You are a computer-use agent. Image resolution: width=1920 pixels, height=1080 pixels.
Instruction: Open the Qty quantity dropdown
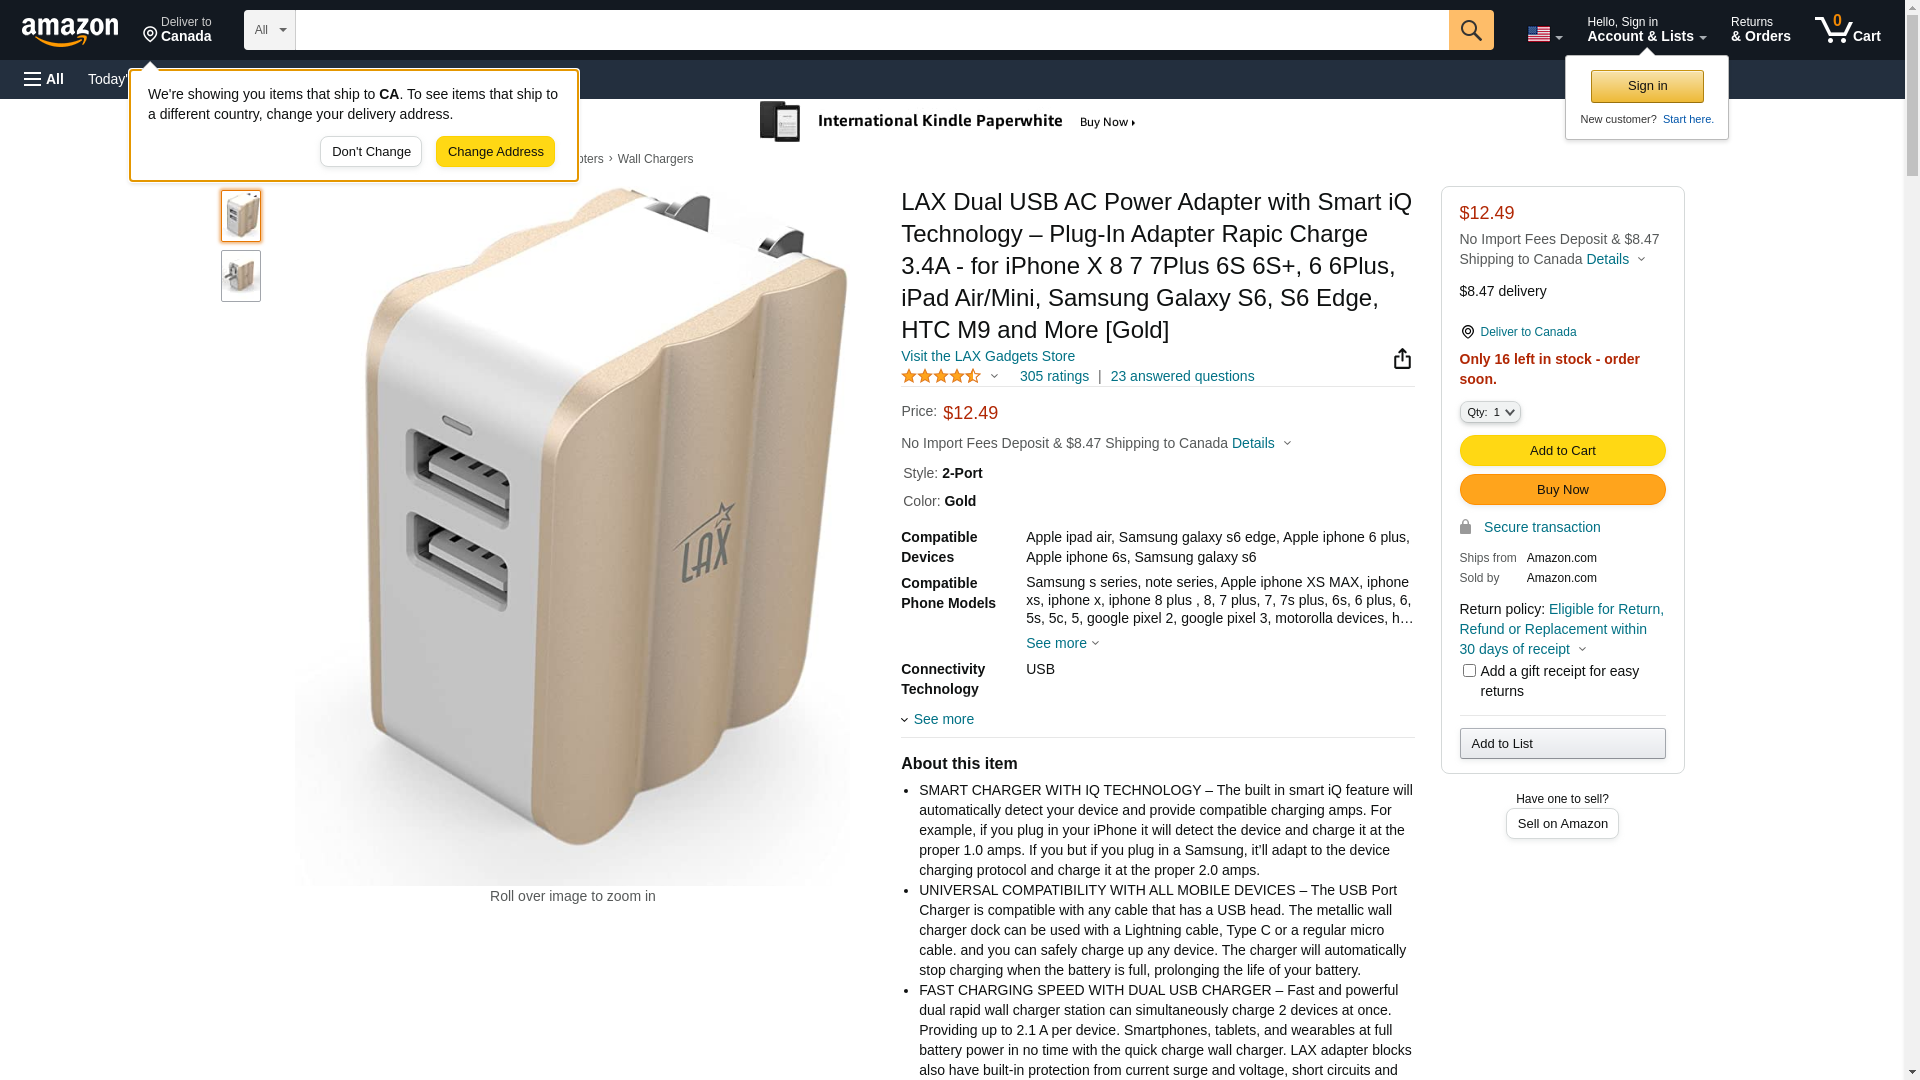click(1489, 412)
